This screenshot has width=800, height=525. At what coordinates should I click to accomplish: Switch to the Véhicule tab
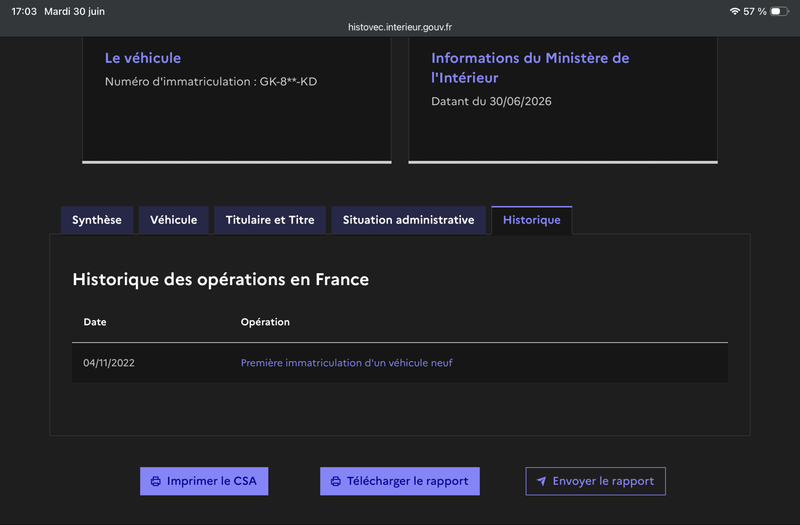click(173, 220)
